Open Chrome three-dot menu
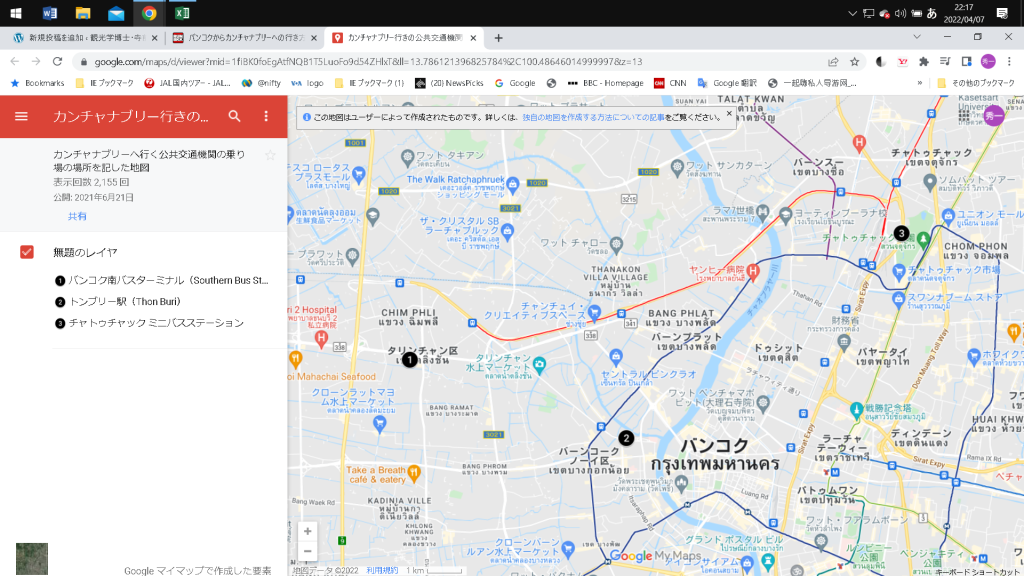The height and width of the screenshot is (576, 1024). [x=1009, y=61]
